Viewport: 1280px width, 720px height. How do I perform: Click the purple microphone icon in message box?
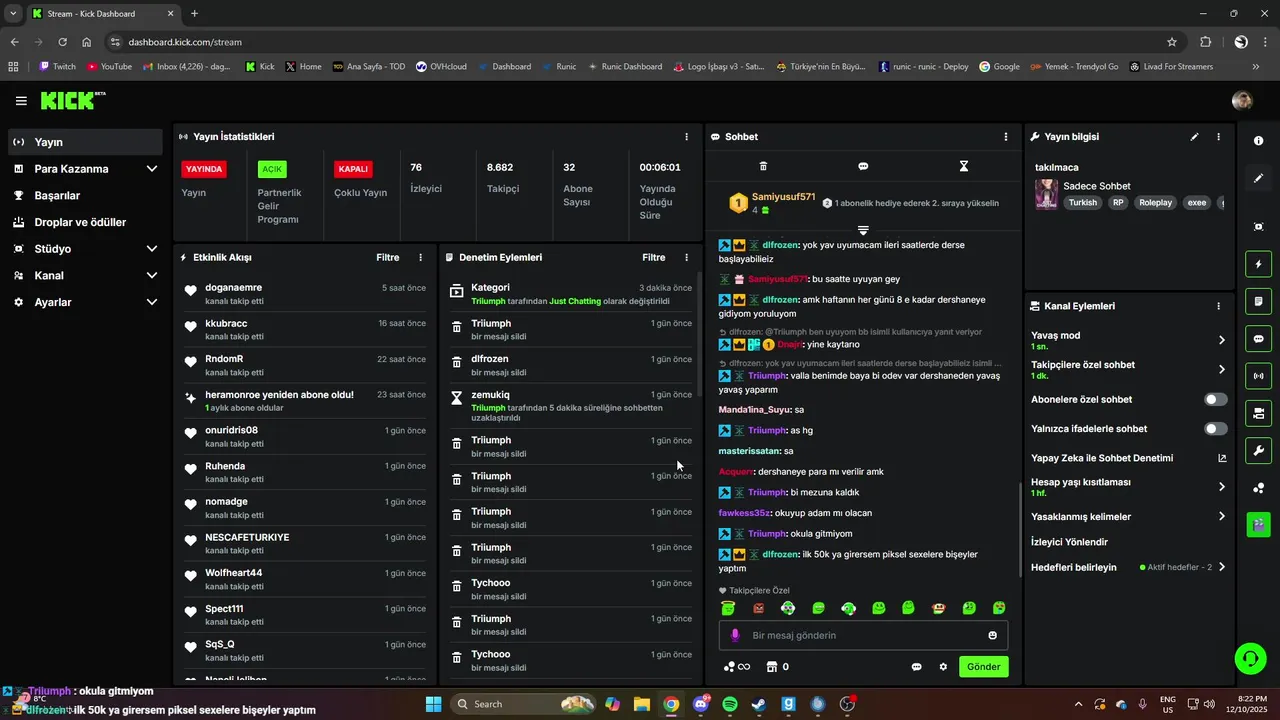click(735, 635)
